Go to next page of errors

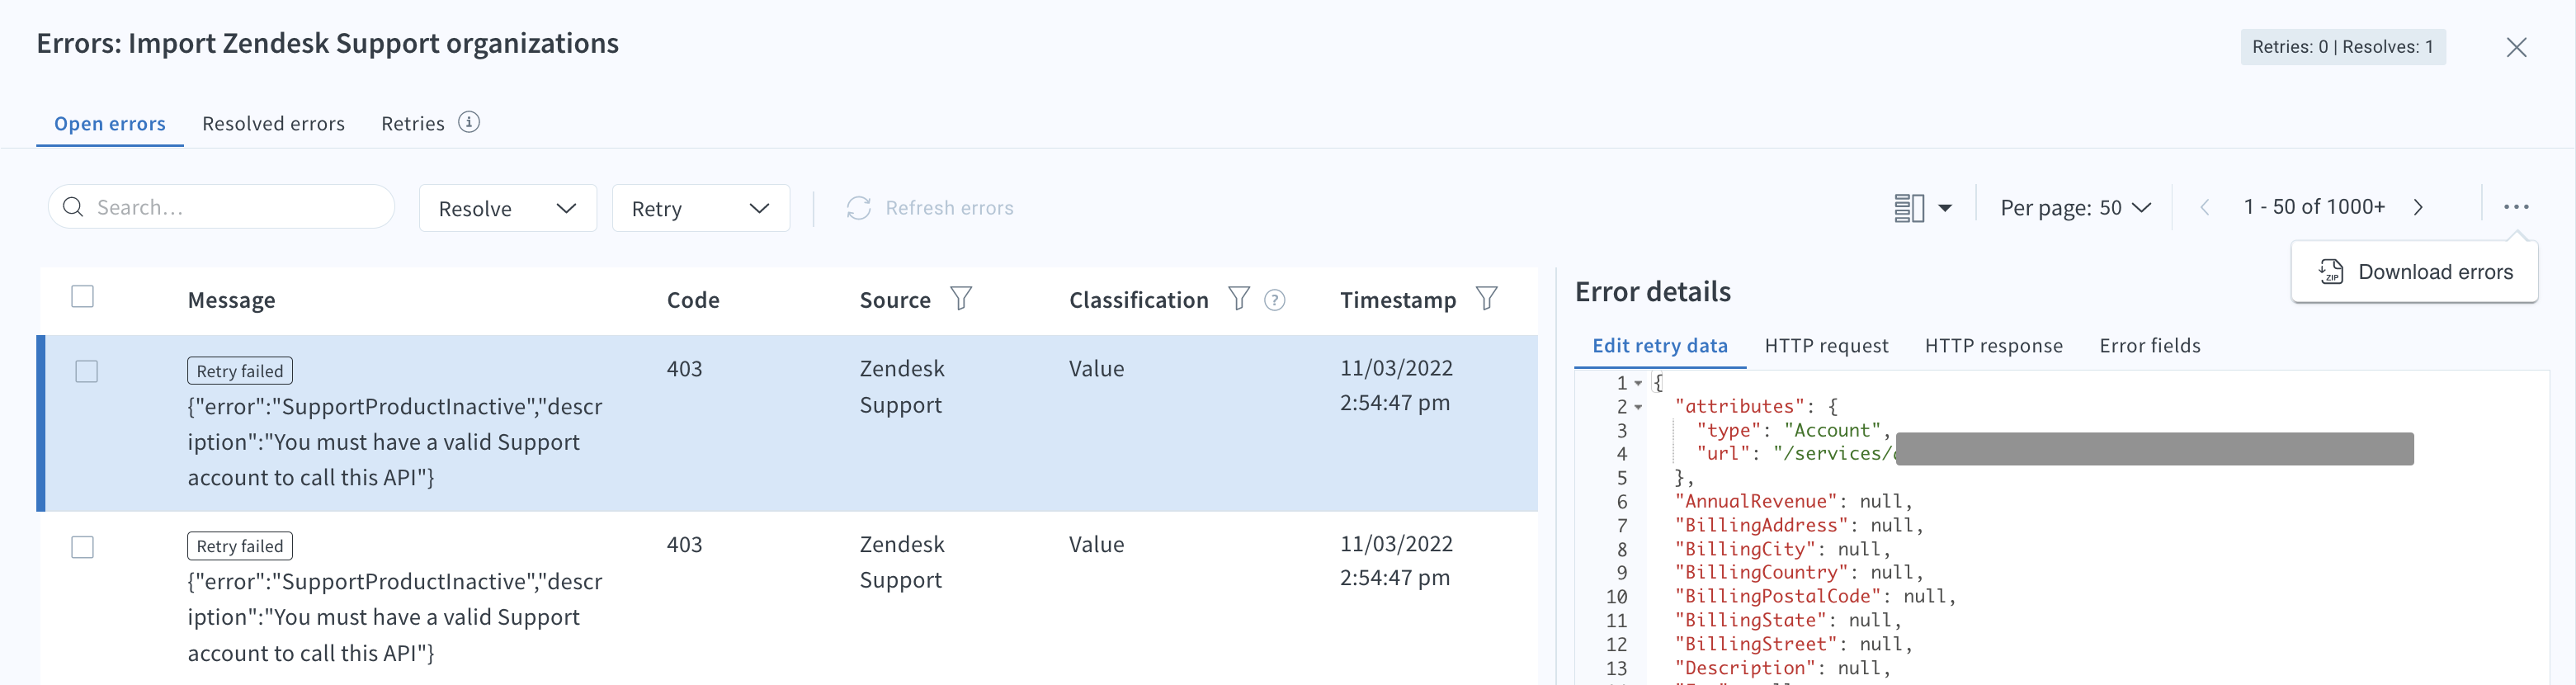click(2418, 208)
